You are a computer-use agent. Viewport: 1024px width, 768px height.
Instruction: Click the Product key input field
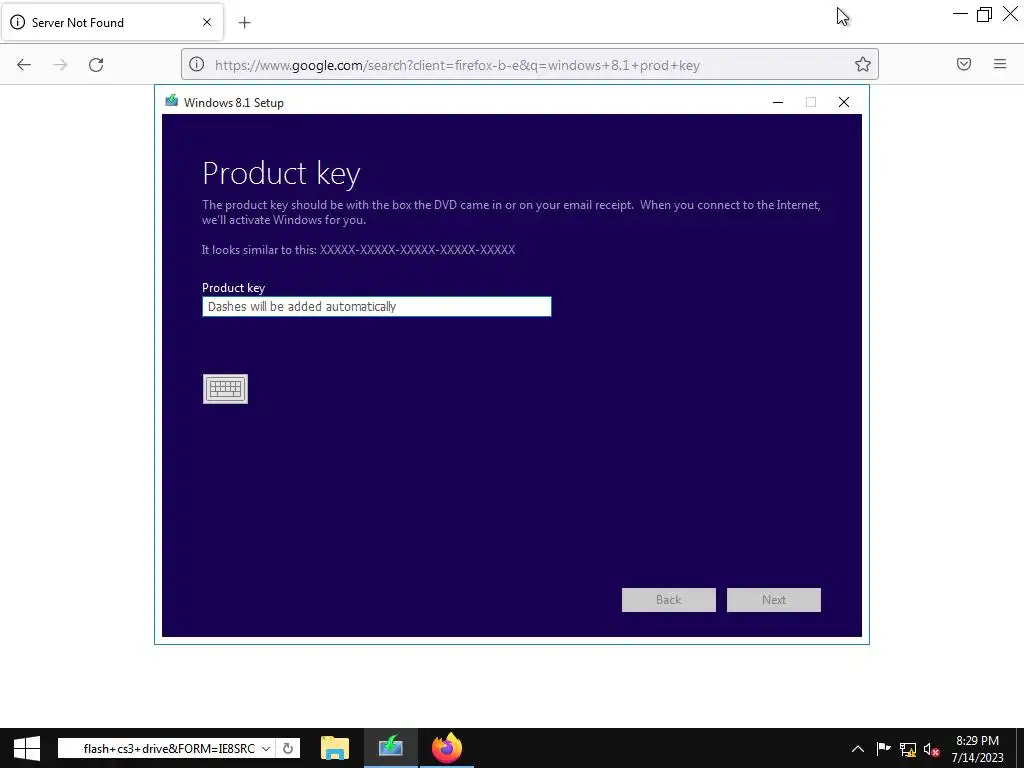tap(377, 306)
